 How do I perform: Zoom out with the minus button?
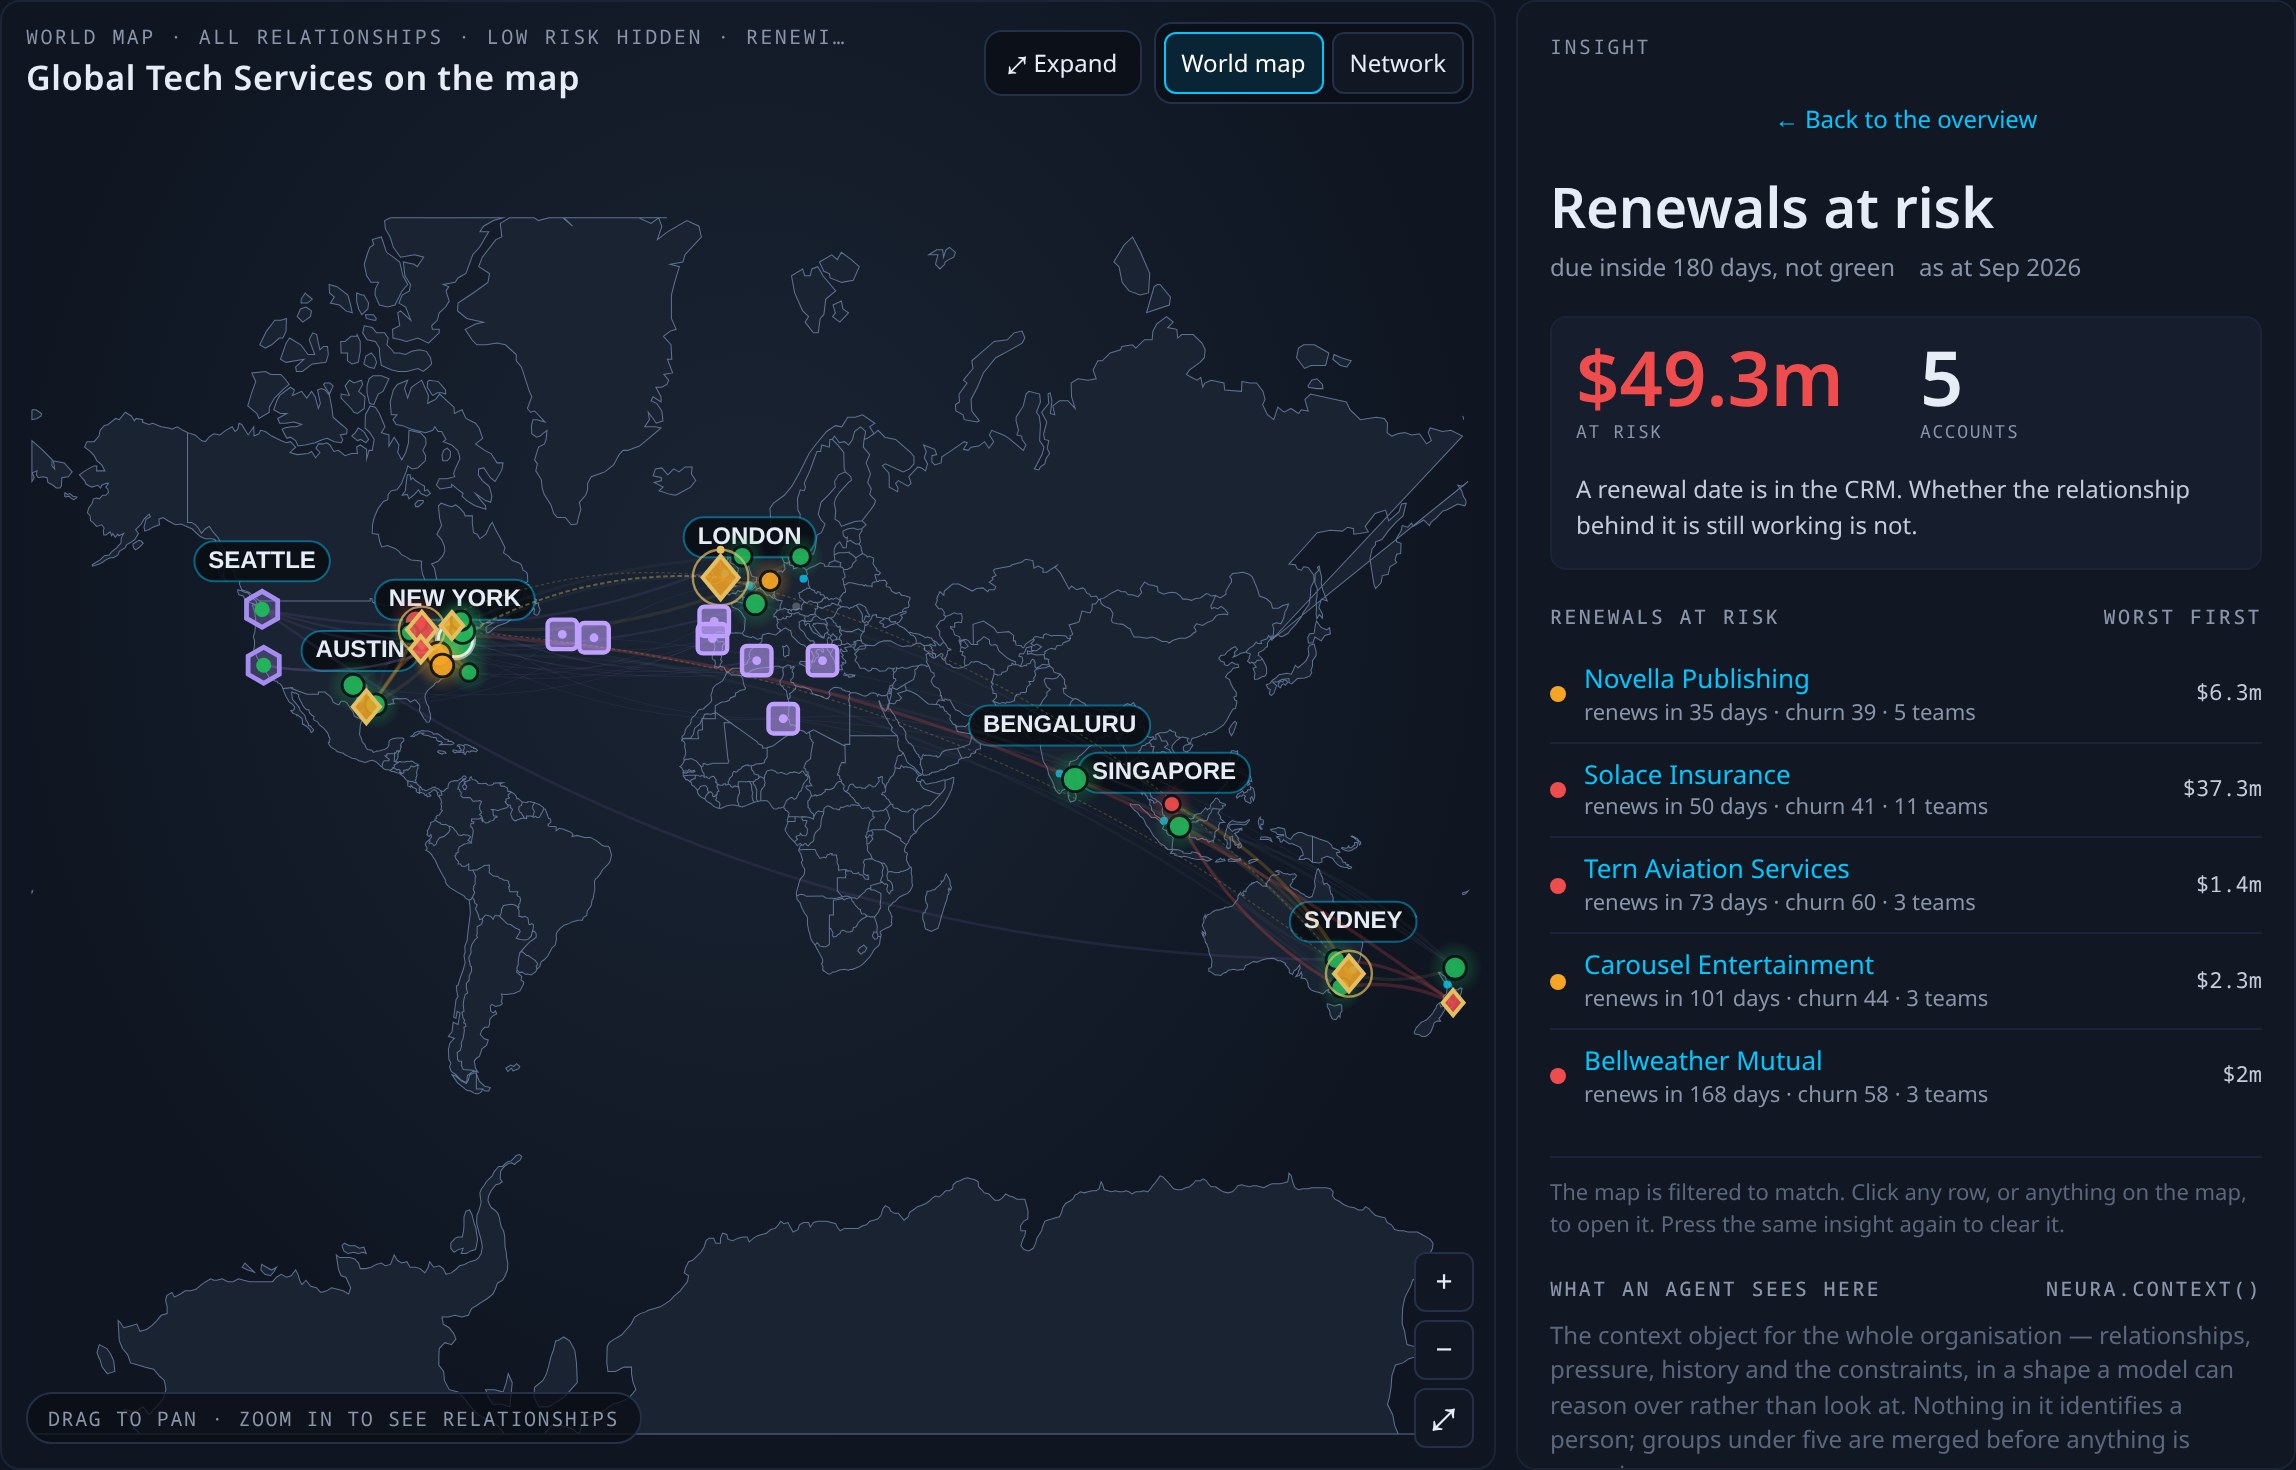1443,1350
